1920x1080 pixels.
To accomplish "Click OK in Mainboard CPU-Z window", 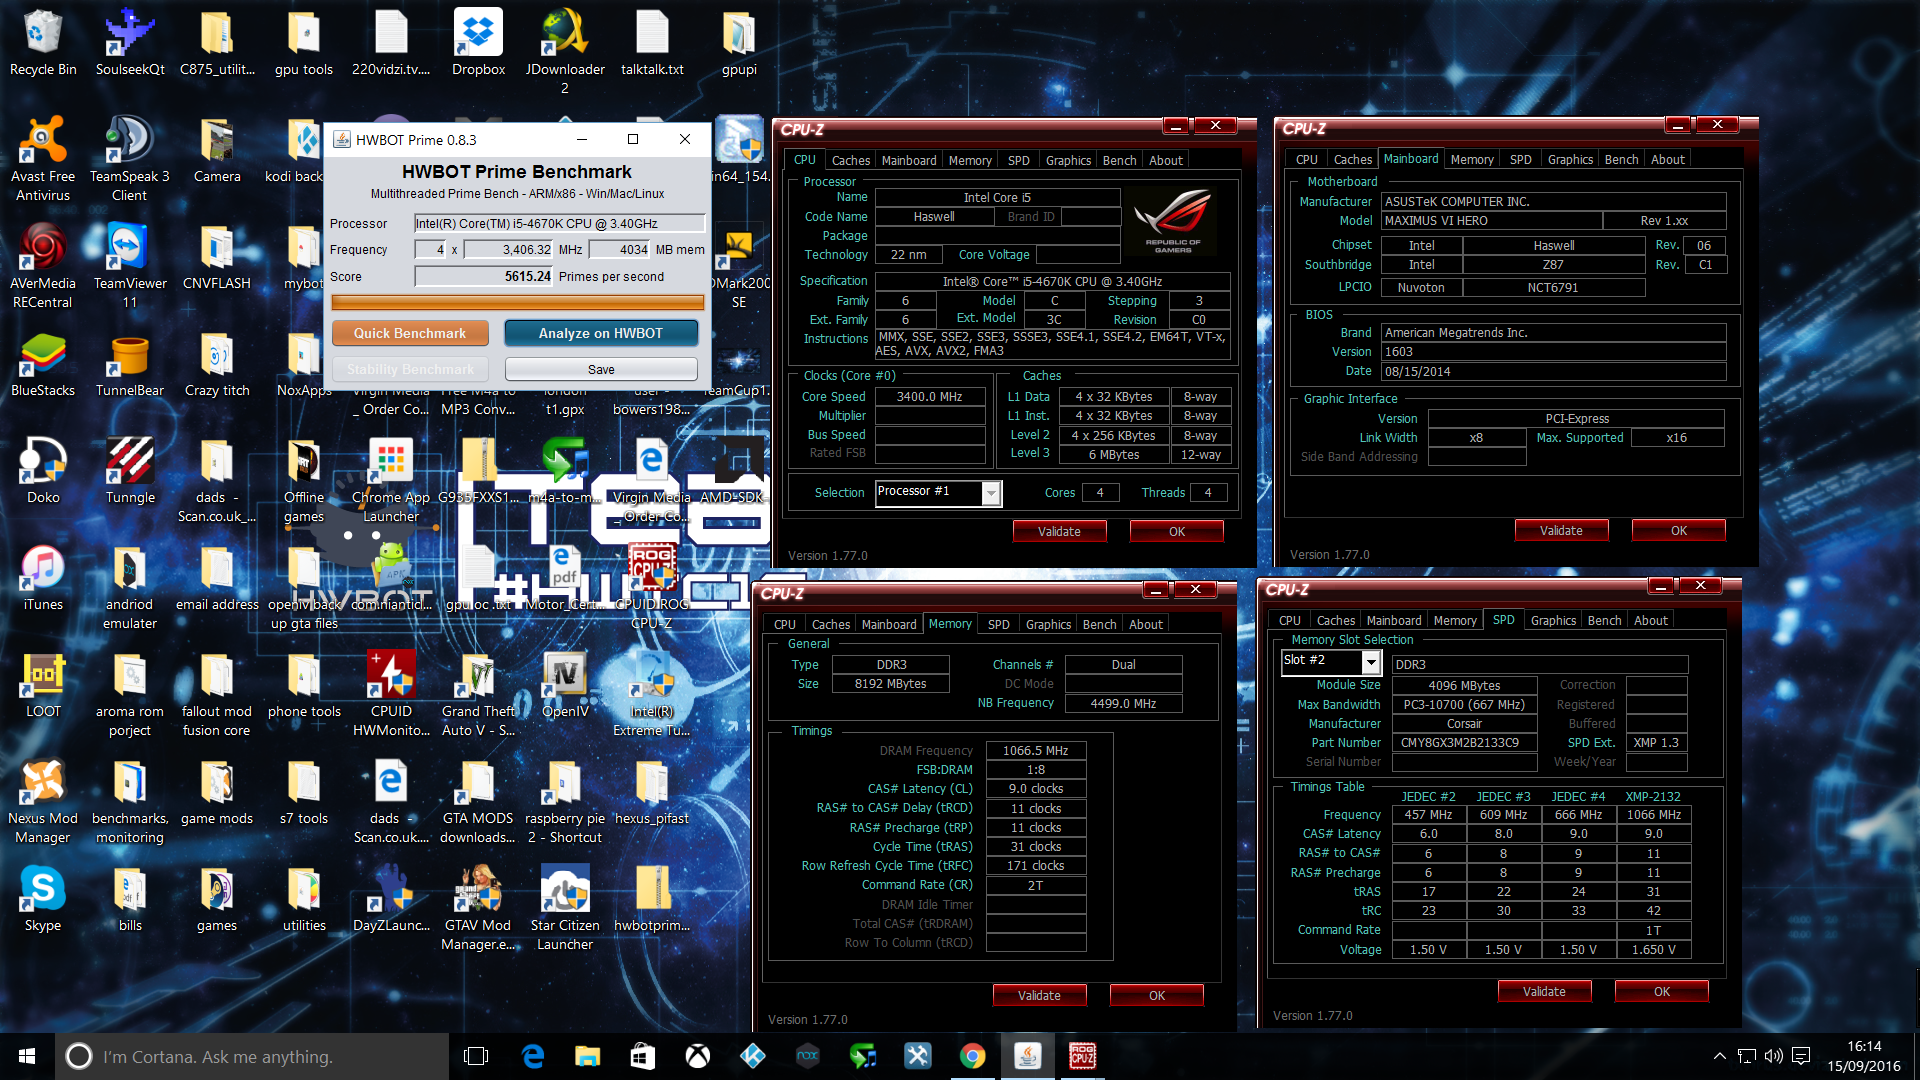I will [1678, 530].
